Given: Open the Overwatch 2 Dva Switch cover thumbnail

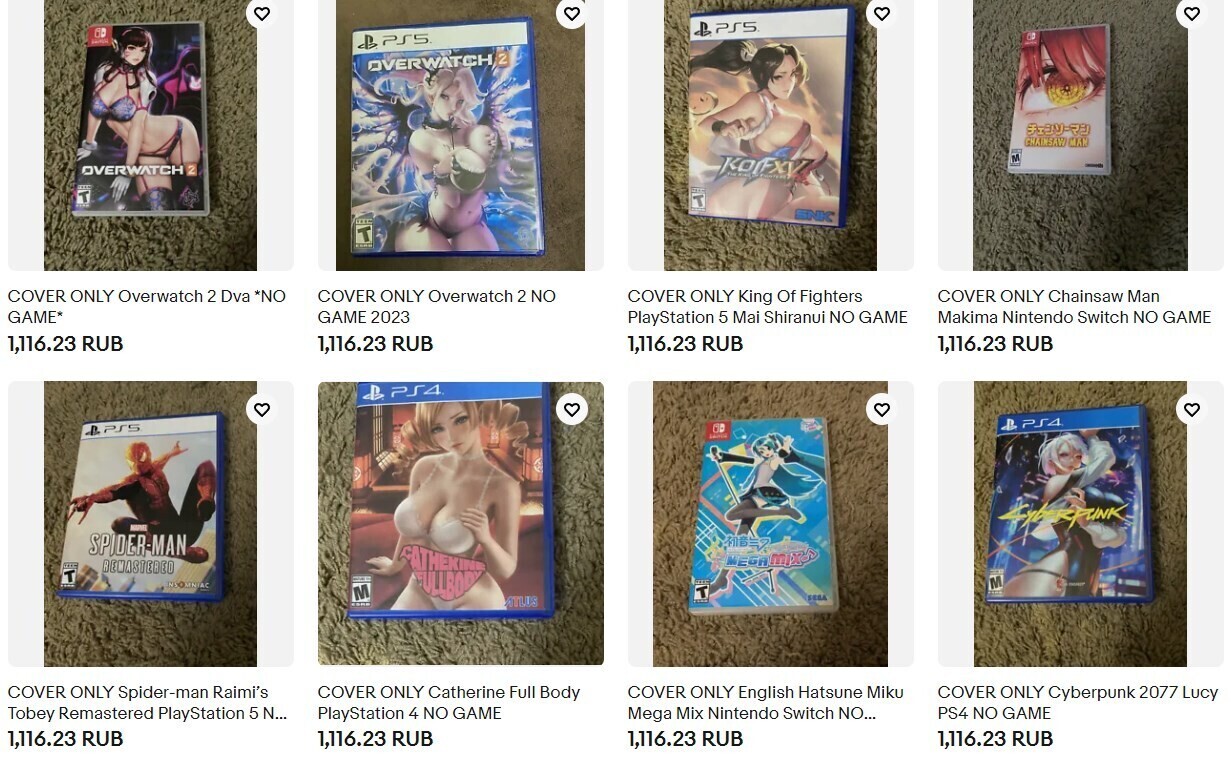Looking at the screenshot, I should [151, 135].
